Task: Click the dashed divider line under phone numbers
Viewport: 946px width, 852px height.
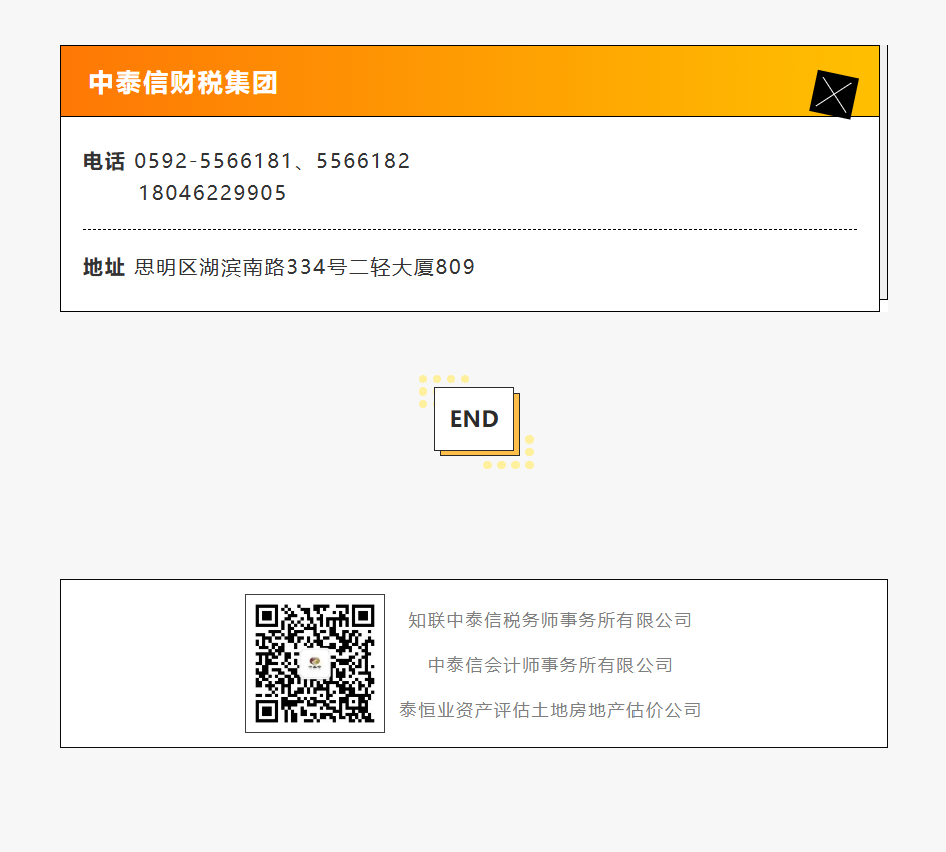Action: click(470, 229)
